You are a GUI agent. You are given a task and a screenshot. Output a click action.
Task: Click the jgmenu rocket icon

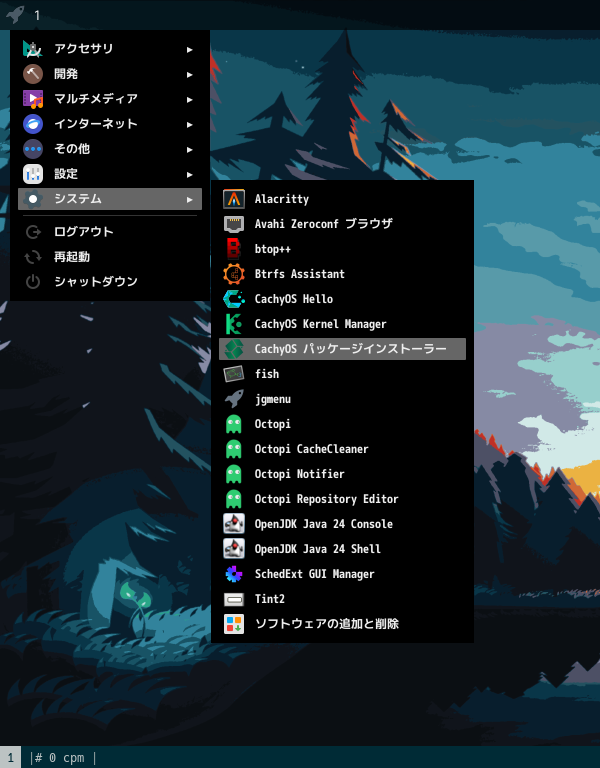[x=234, y=399]
